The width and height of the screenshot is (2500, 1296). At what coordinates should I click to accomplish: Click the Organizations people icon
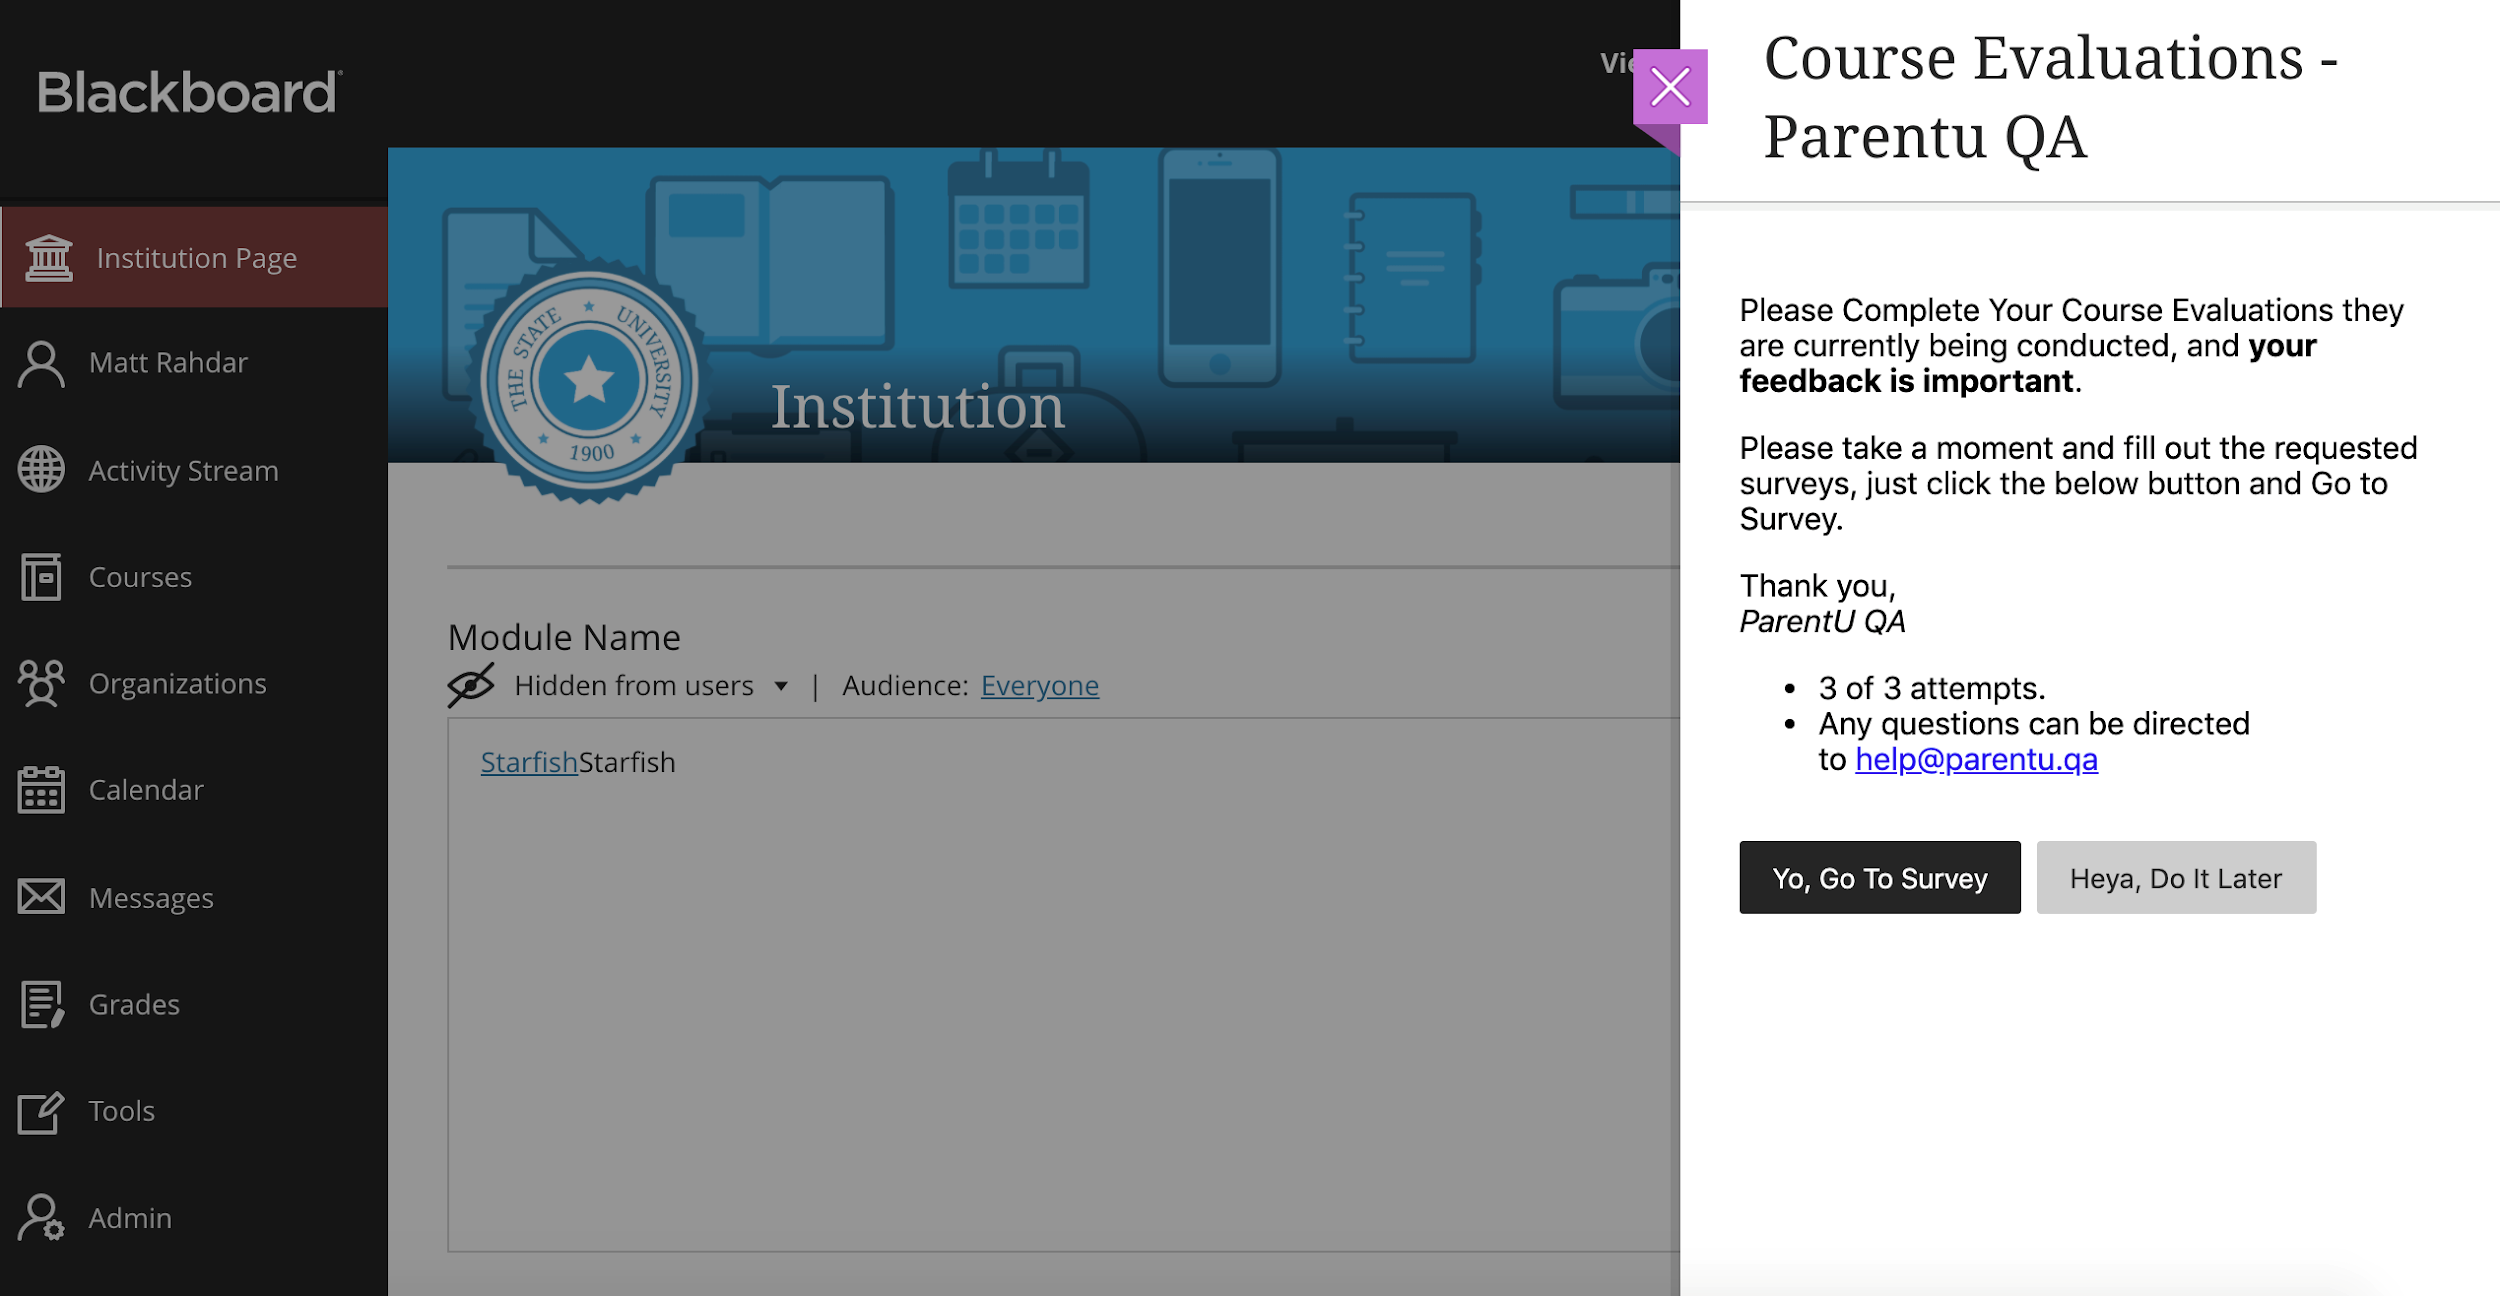click(x=41, y=684)
